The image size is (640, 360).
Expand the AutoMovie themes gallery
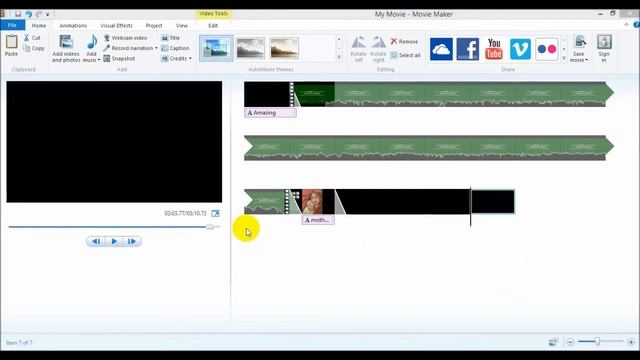coord(339,58)
